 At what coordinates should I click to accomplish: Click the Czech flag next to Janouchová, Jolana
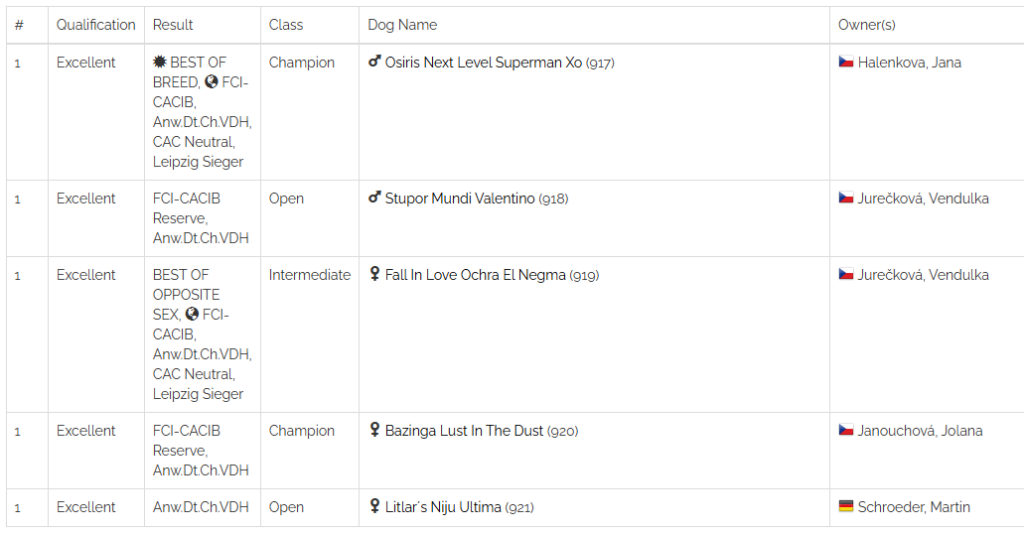846,430
